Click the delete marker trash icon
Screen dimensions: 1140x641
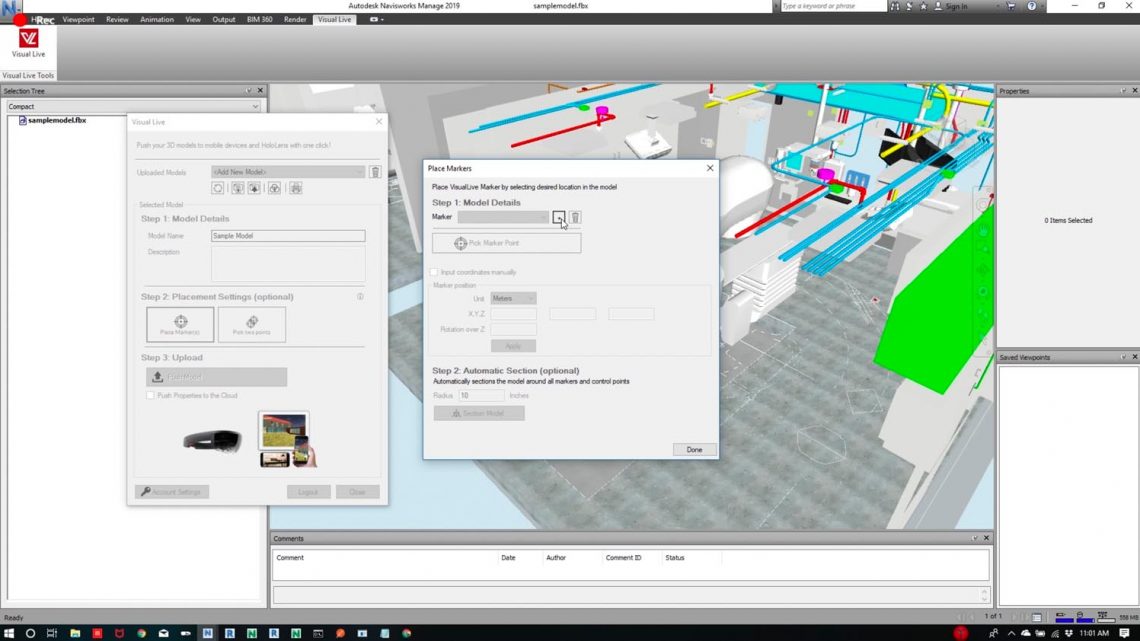coord(574,217)
